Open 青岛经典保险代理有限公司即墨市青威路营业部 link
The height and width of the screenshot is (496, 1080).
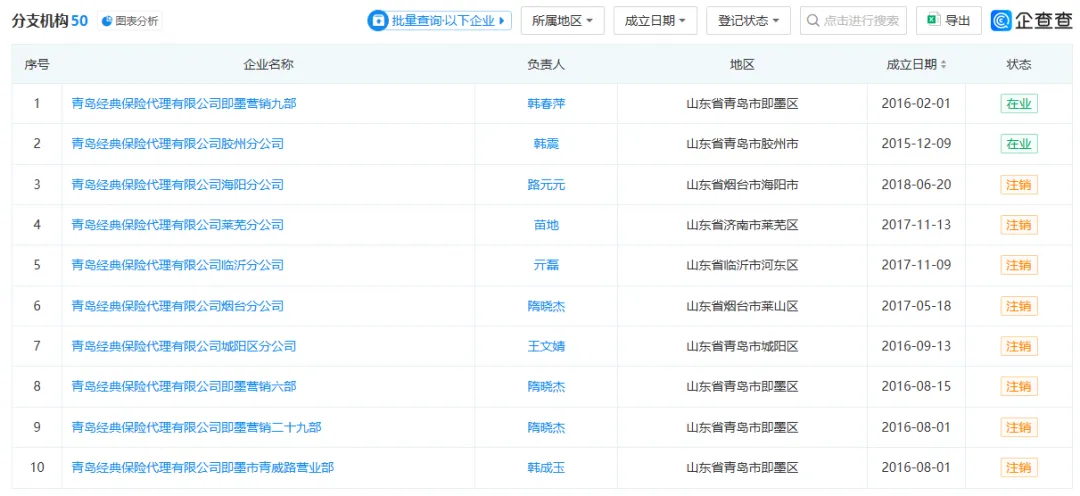[x=202, y=467]
